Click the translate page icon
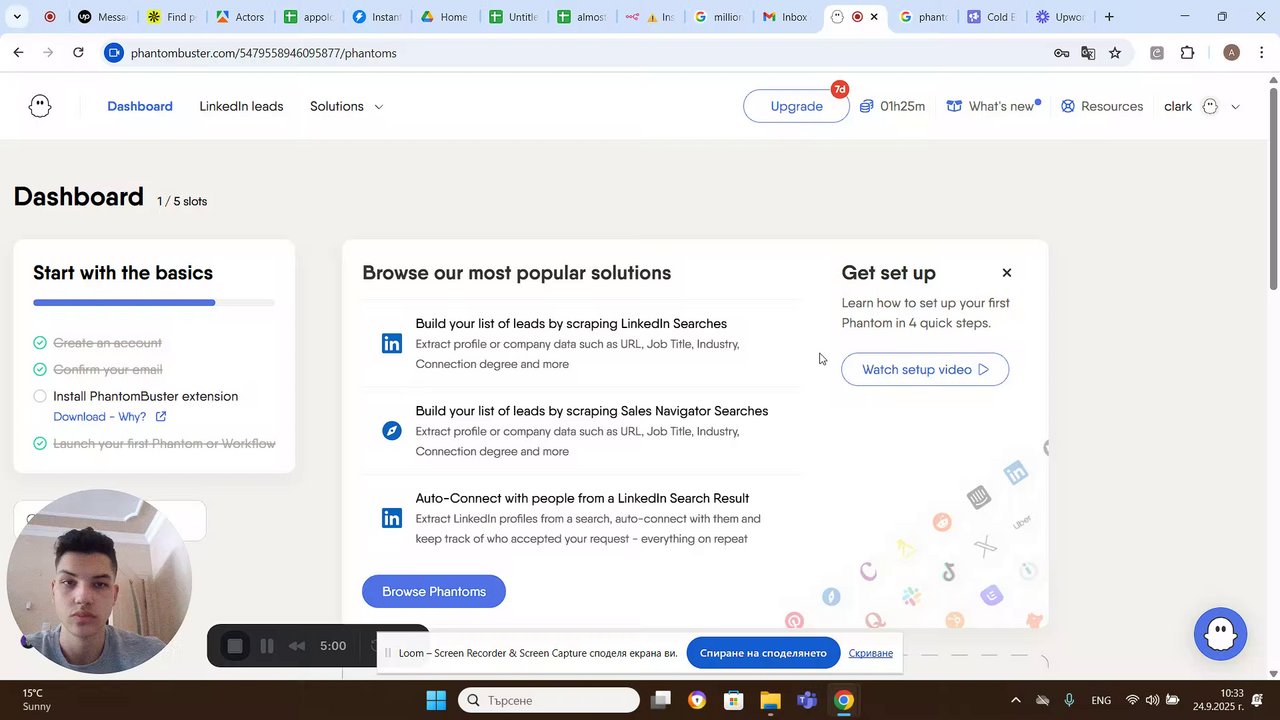Screen dimensions: 1280x720 [x=1088, y=53]
